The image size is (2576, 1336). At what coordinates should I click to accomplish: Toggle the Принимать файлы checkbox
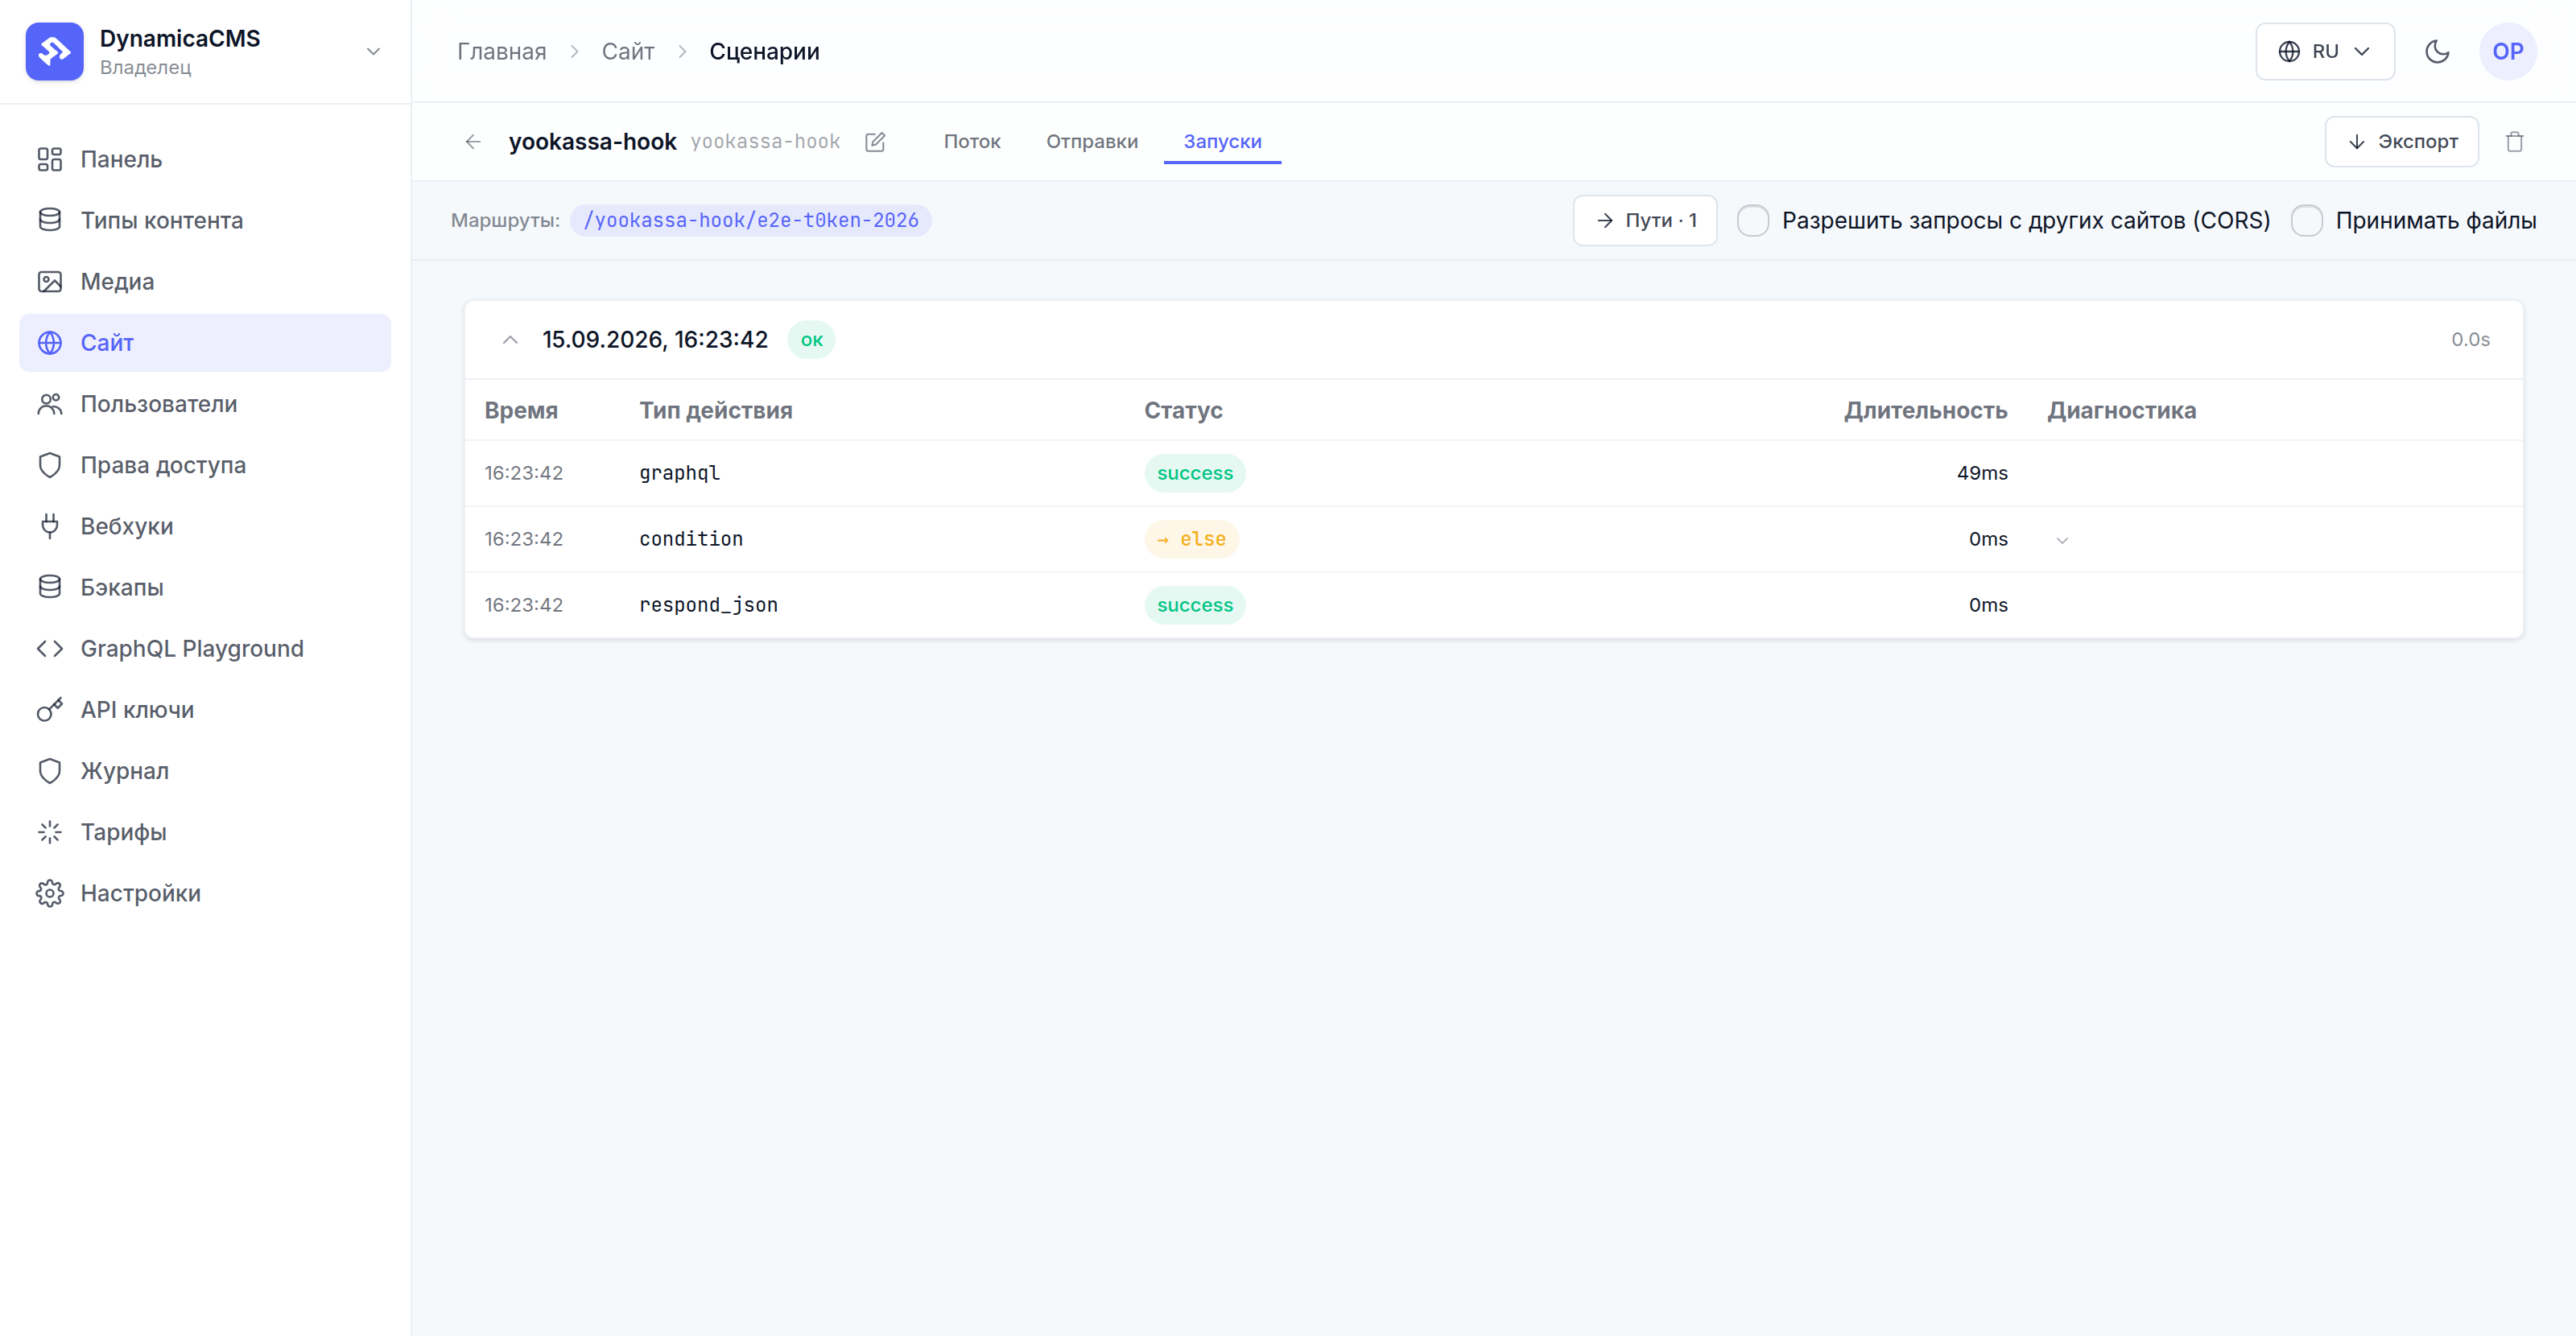click(x=2306, y=220)
